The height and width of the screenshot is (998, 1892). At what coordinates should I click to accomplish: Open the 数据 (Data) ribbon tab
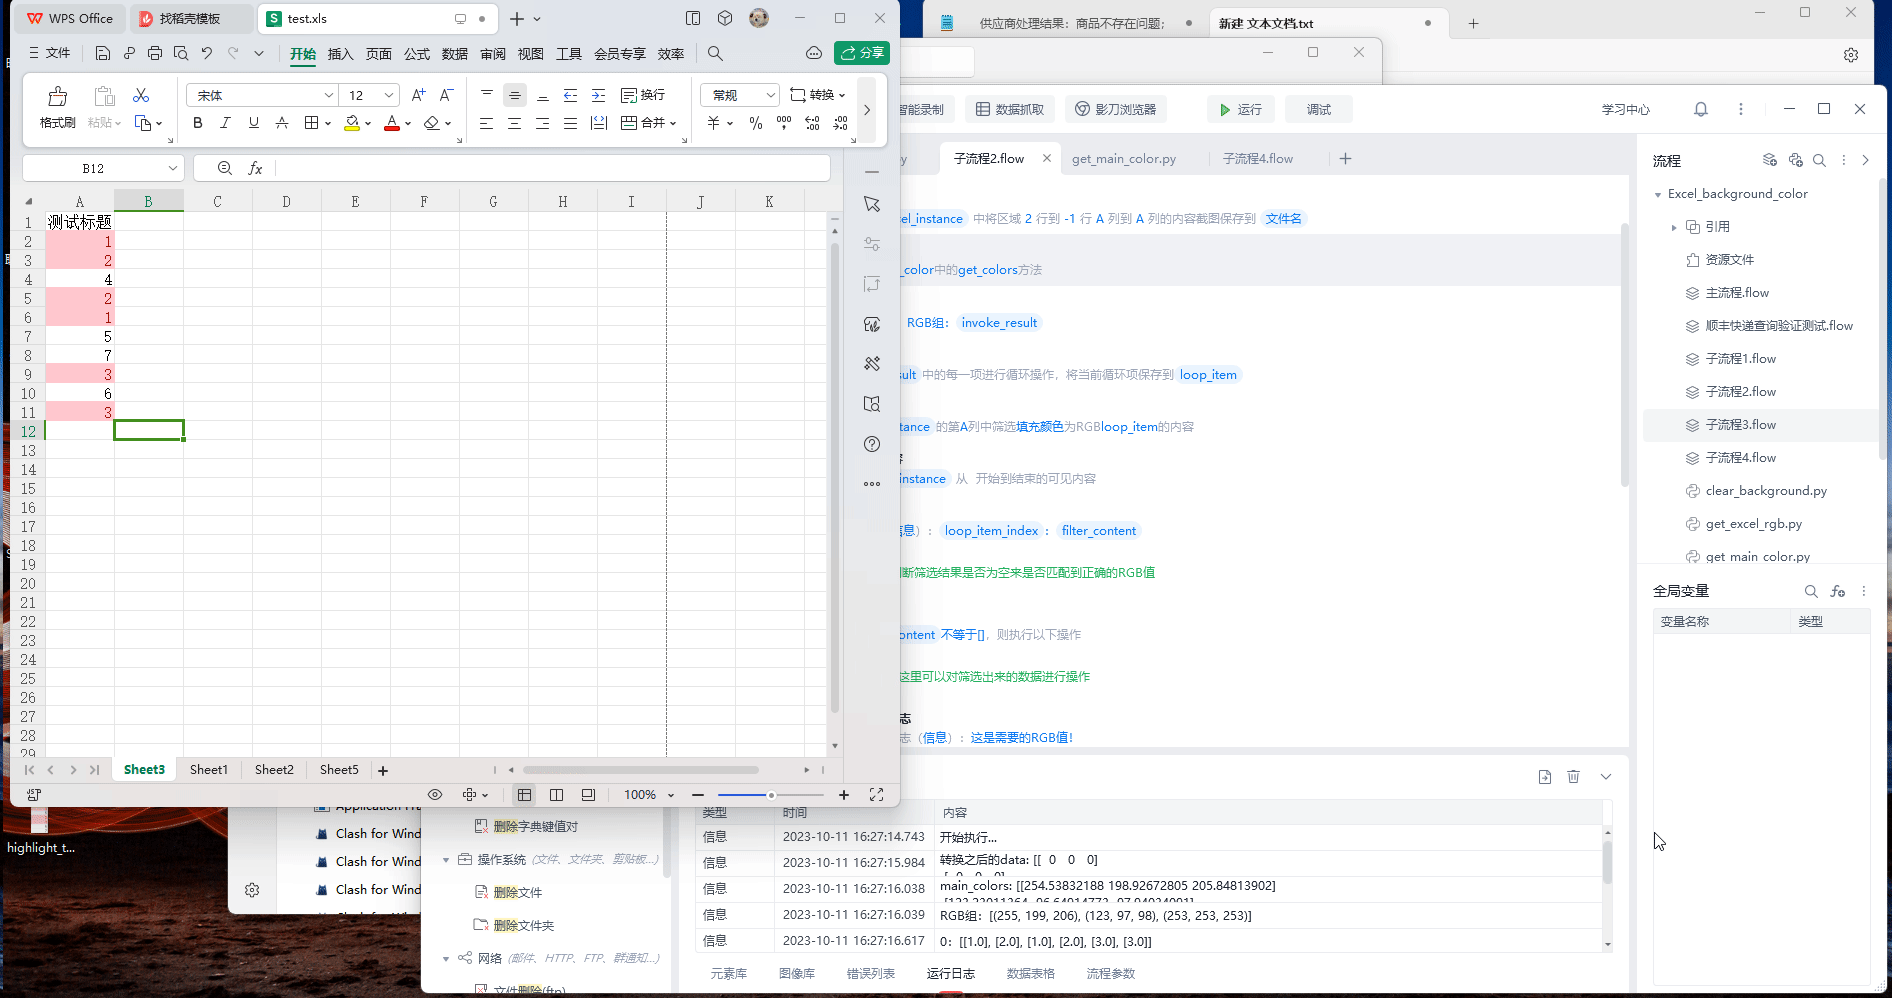pos(455,54)
